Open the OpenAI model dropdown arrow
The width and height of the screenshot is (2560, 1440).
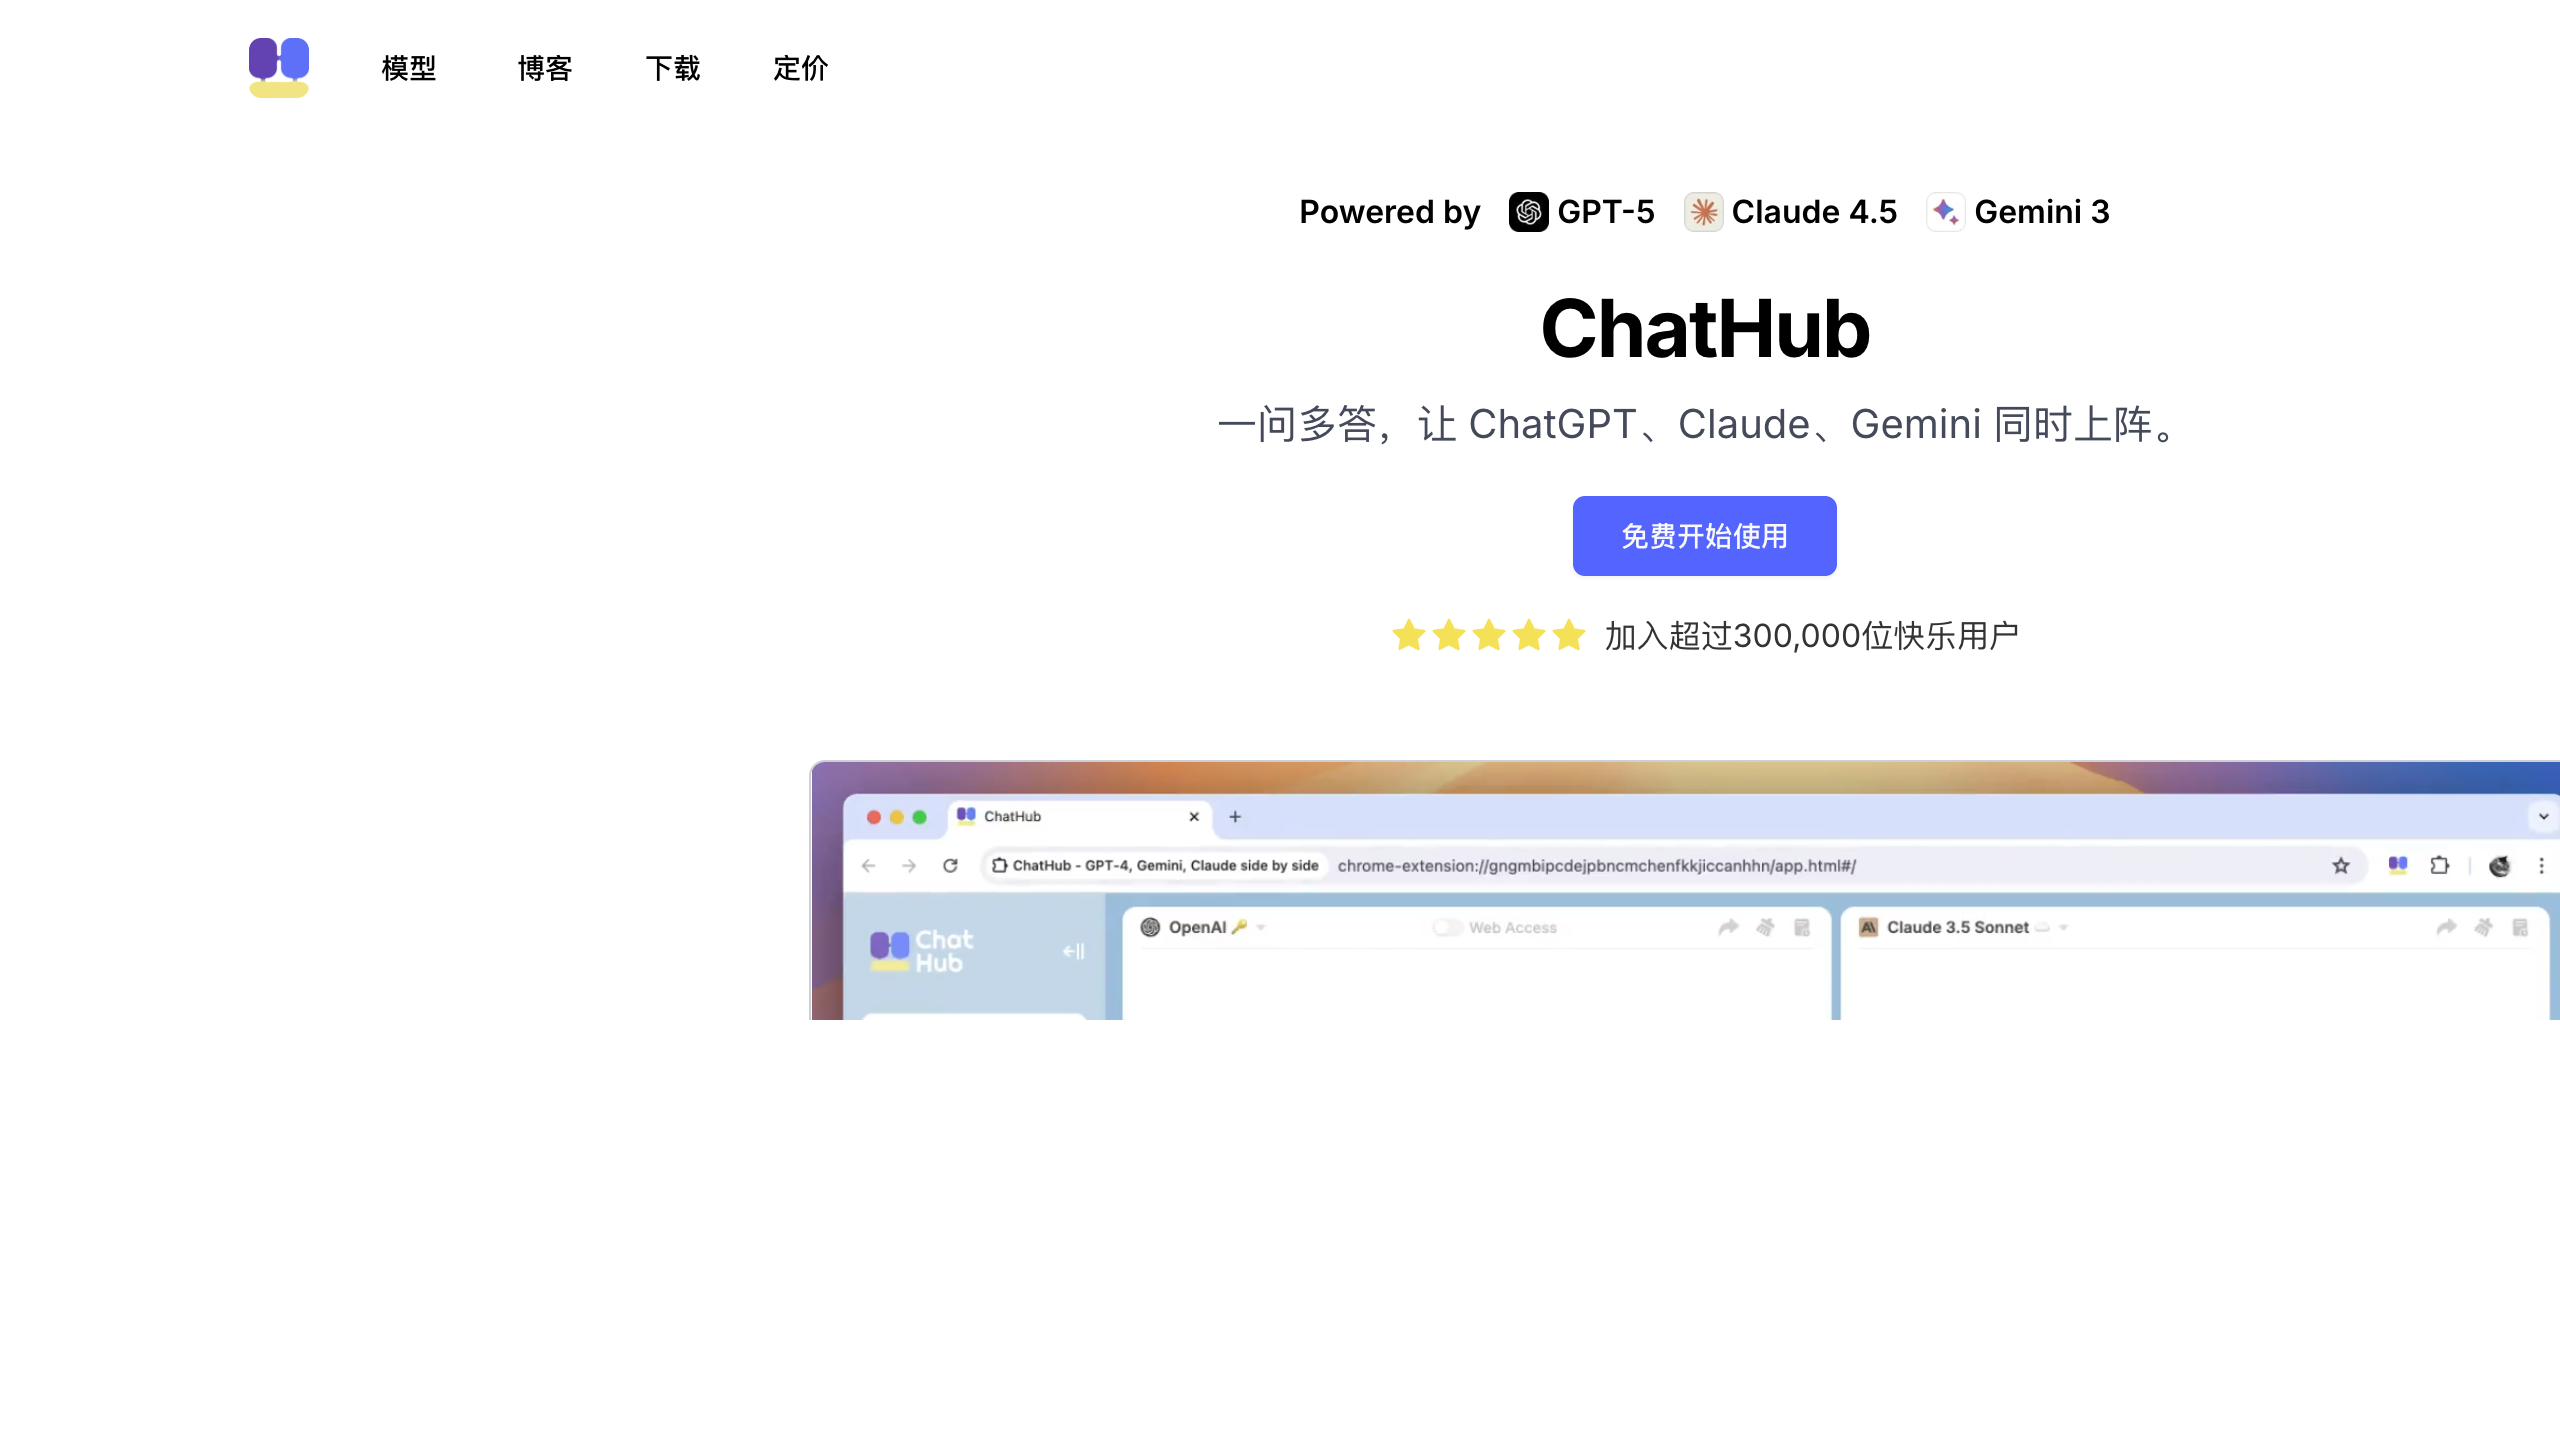pyautogui.click(x=1262, y=928)
